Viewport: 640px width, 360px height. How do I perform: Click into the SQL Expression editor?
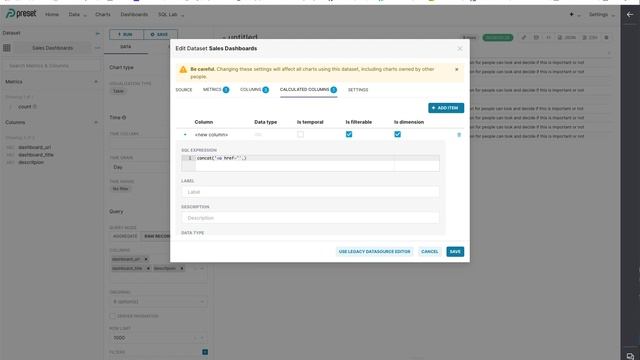tap(310, 163)
